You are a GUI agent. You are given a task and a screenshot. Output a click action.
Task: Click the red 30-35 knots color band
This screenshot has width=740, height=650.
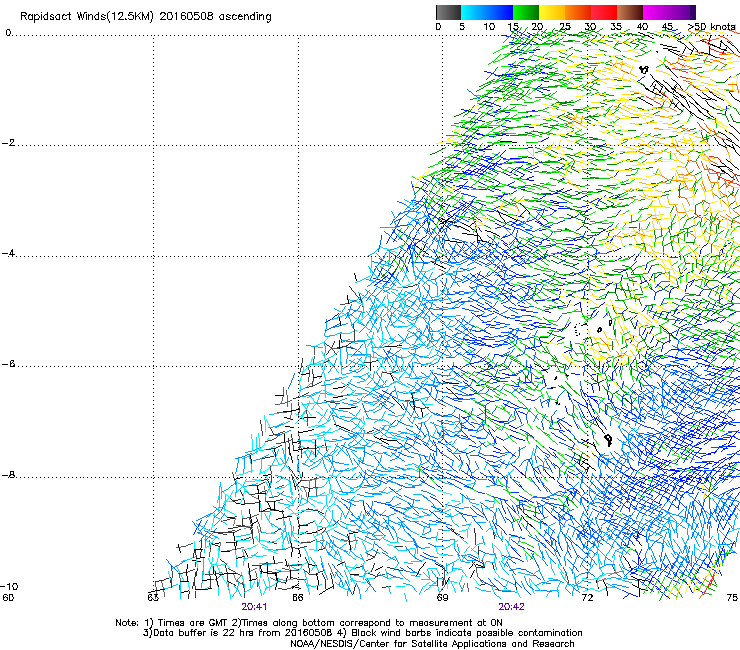click(x=604, y=12)
